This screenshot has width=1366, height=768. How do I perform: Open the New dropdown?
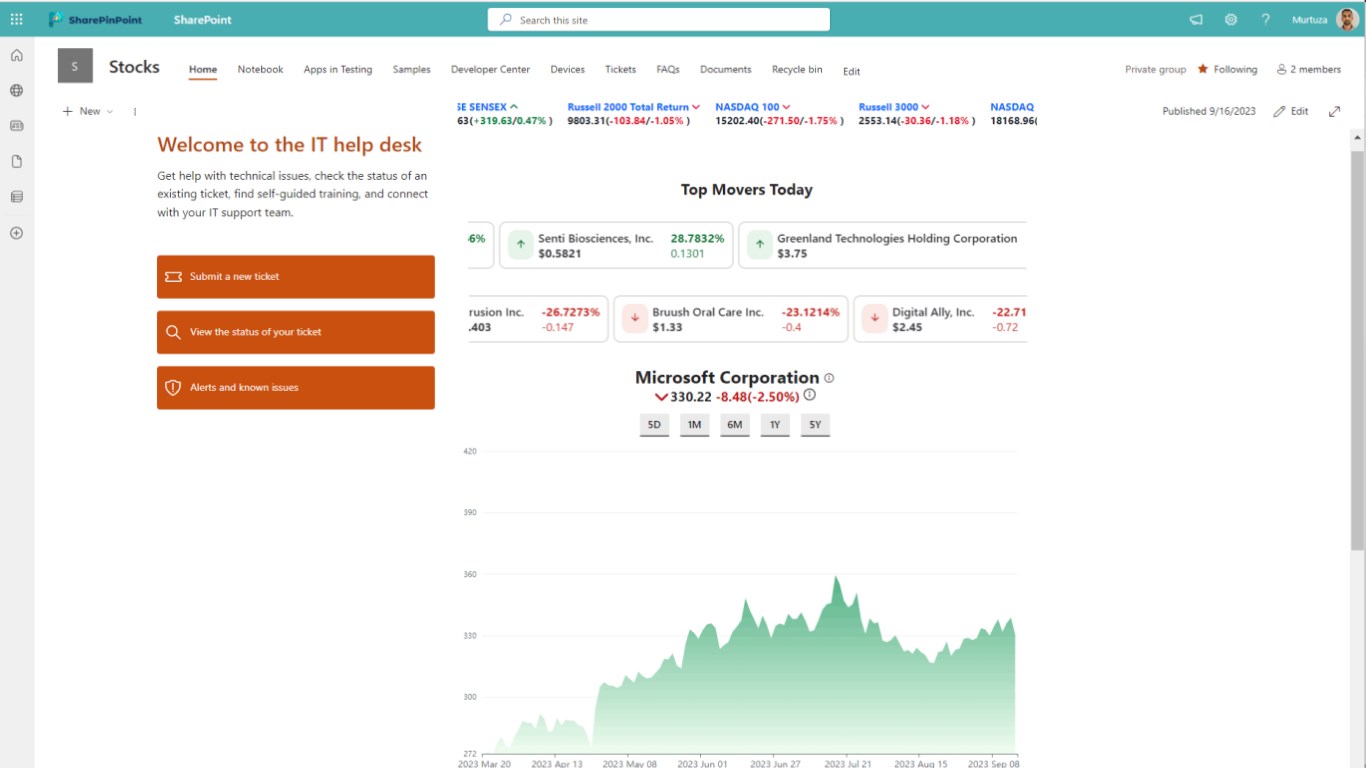[88, 111]
